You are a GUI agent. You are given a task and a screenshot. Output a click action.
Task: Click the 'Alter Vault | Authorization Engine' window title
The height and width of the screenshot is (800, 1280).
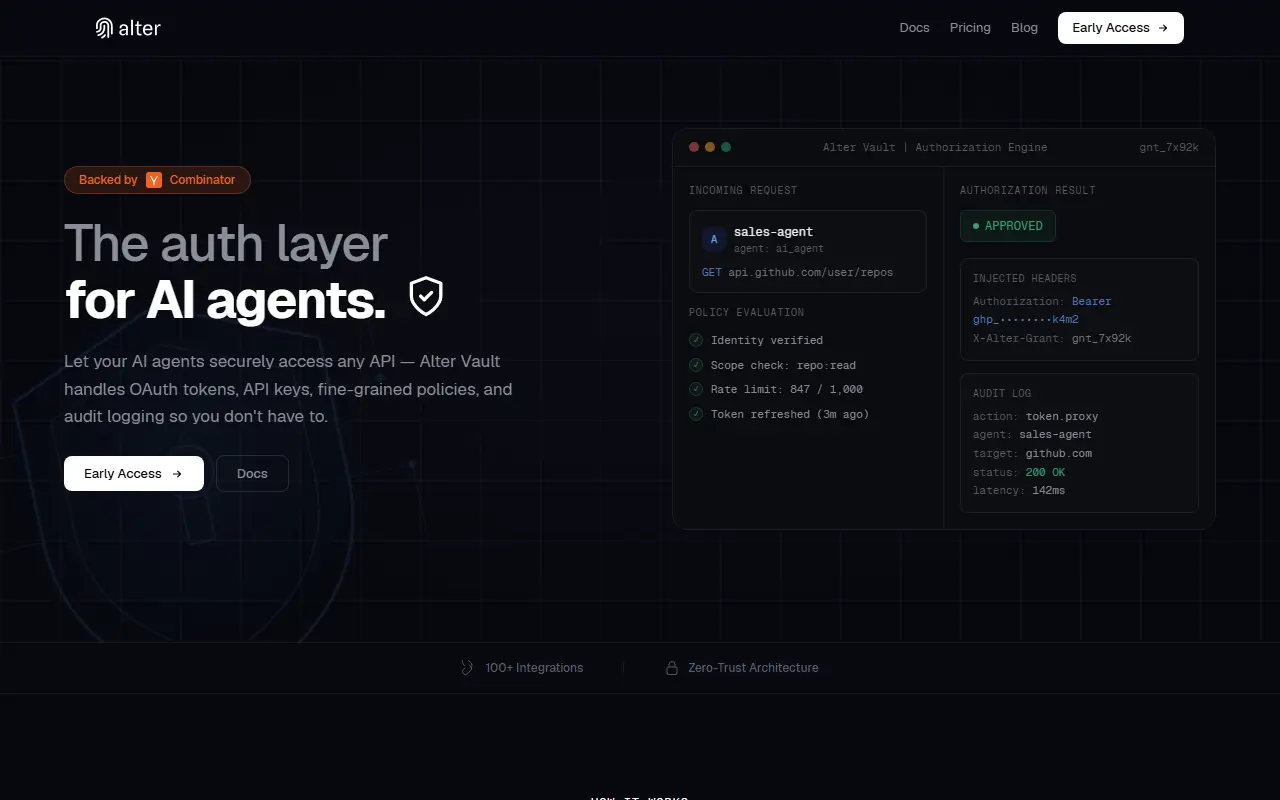[935, 147]
